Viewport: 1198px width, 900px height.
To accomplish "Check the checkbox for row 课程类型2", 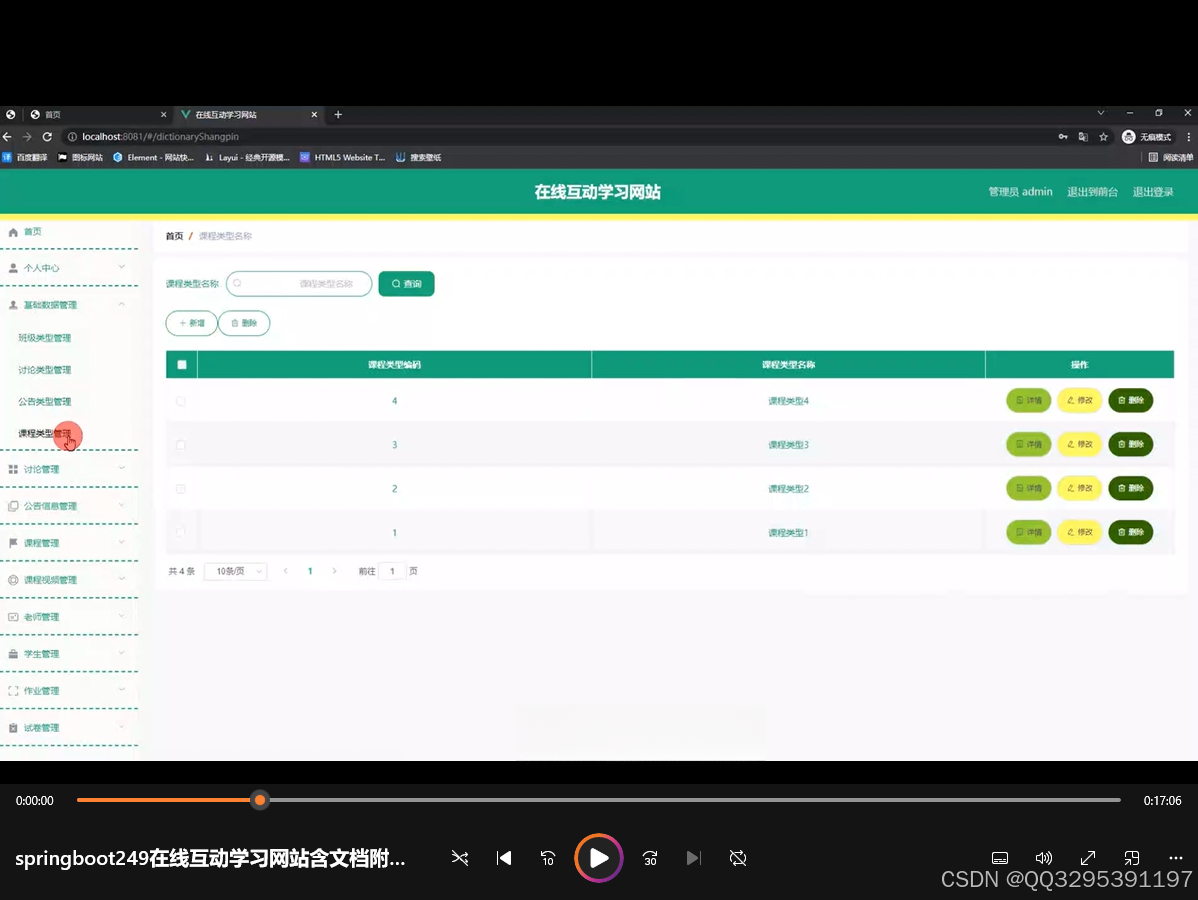I will point(181,489).
